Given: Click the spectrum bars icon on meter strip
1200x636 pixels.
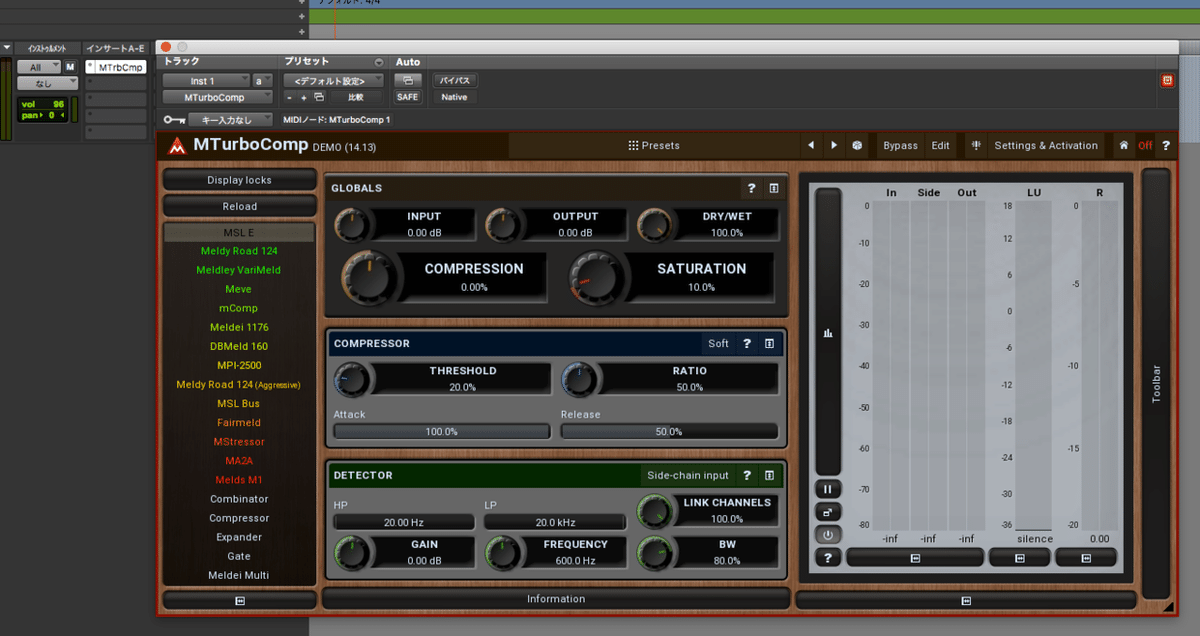Looking at the screenshot, I should coord(828,334).
